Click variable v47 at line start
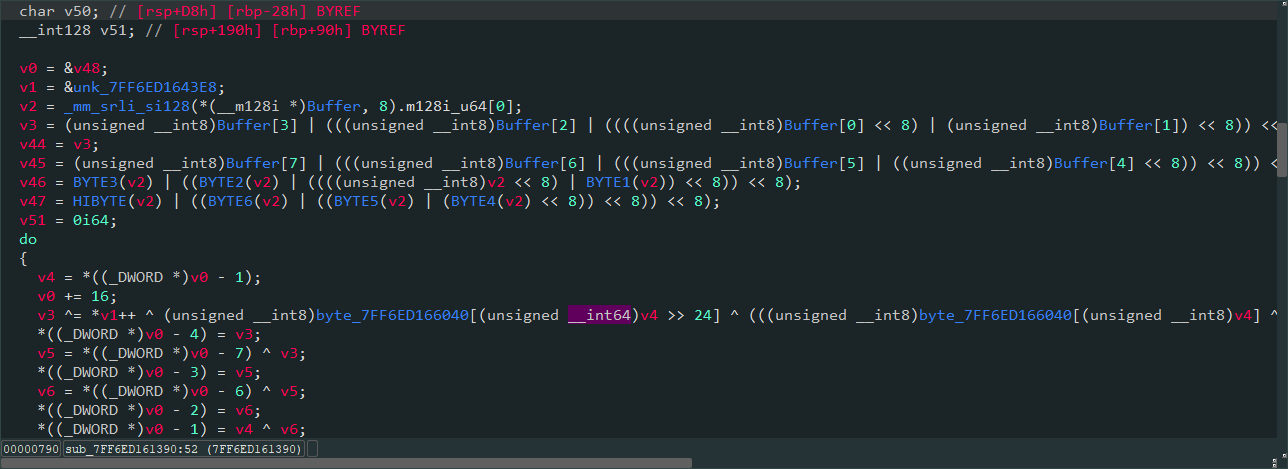 tap(31, 201)
